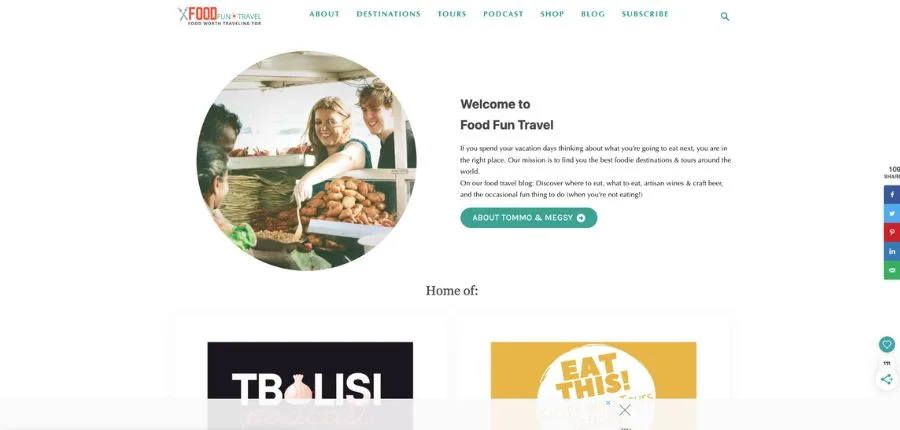This screenshot has width=900, height=430.
Task: Open the Blog navigation link
Action: click(593, 14)
